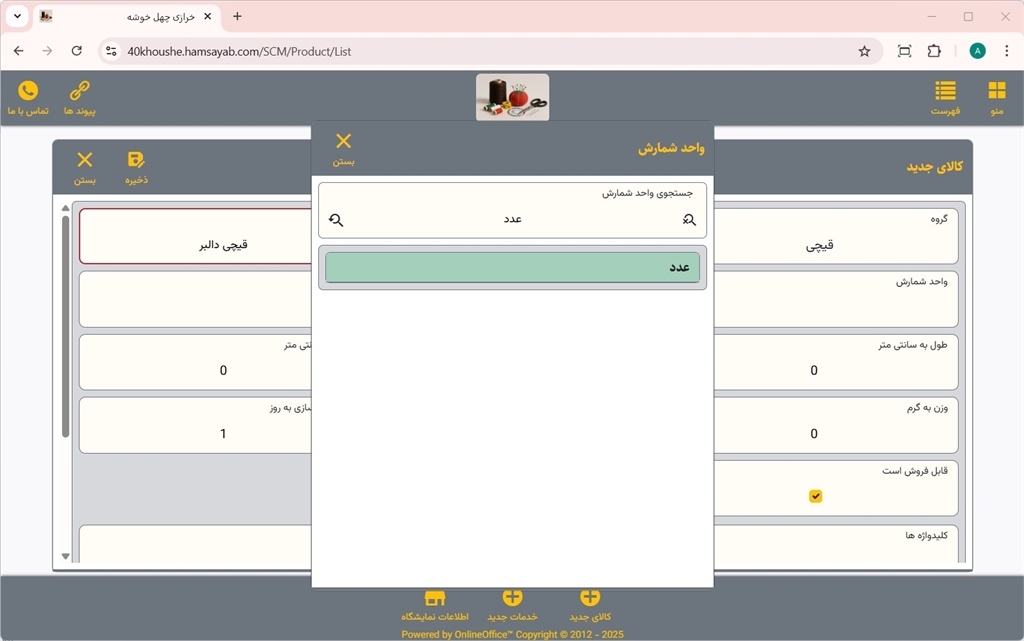Viewport: 1024px width, 641px height.
Task: Click the store logo thumbnail in header
Action: tap(512, 97)
